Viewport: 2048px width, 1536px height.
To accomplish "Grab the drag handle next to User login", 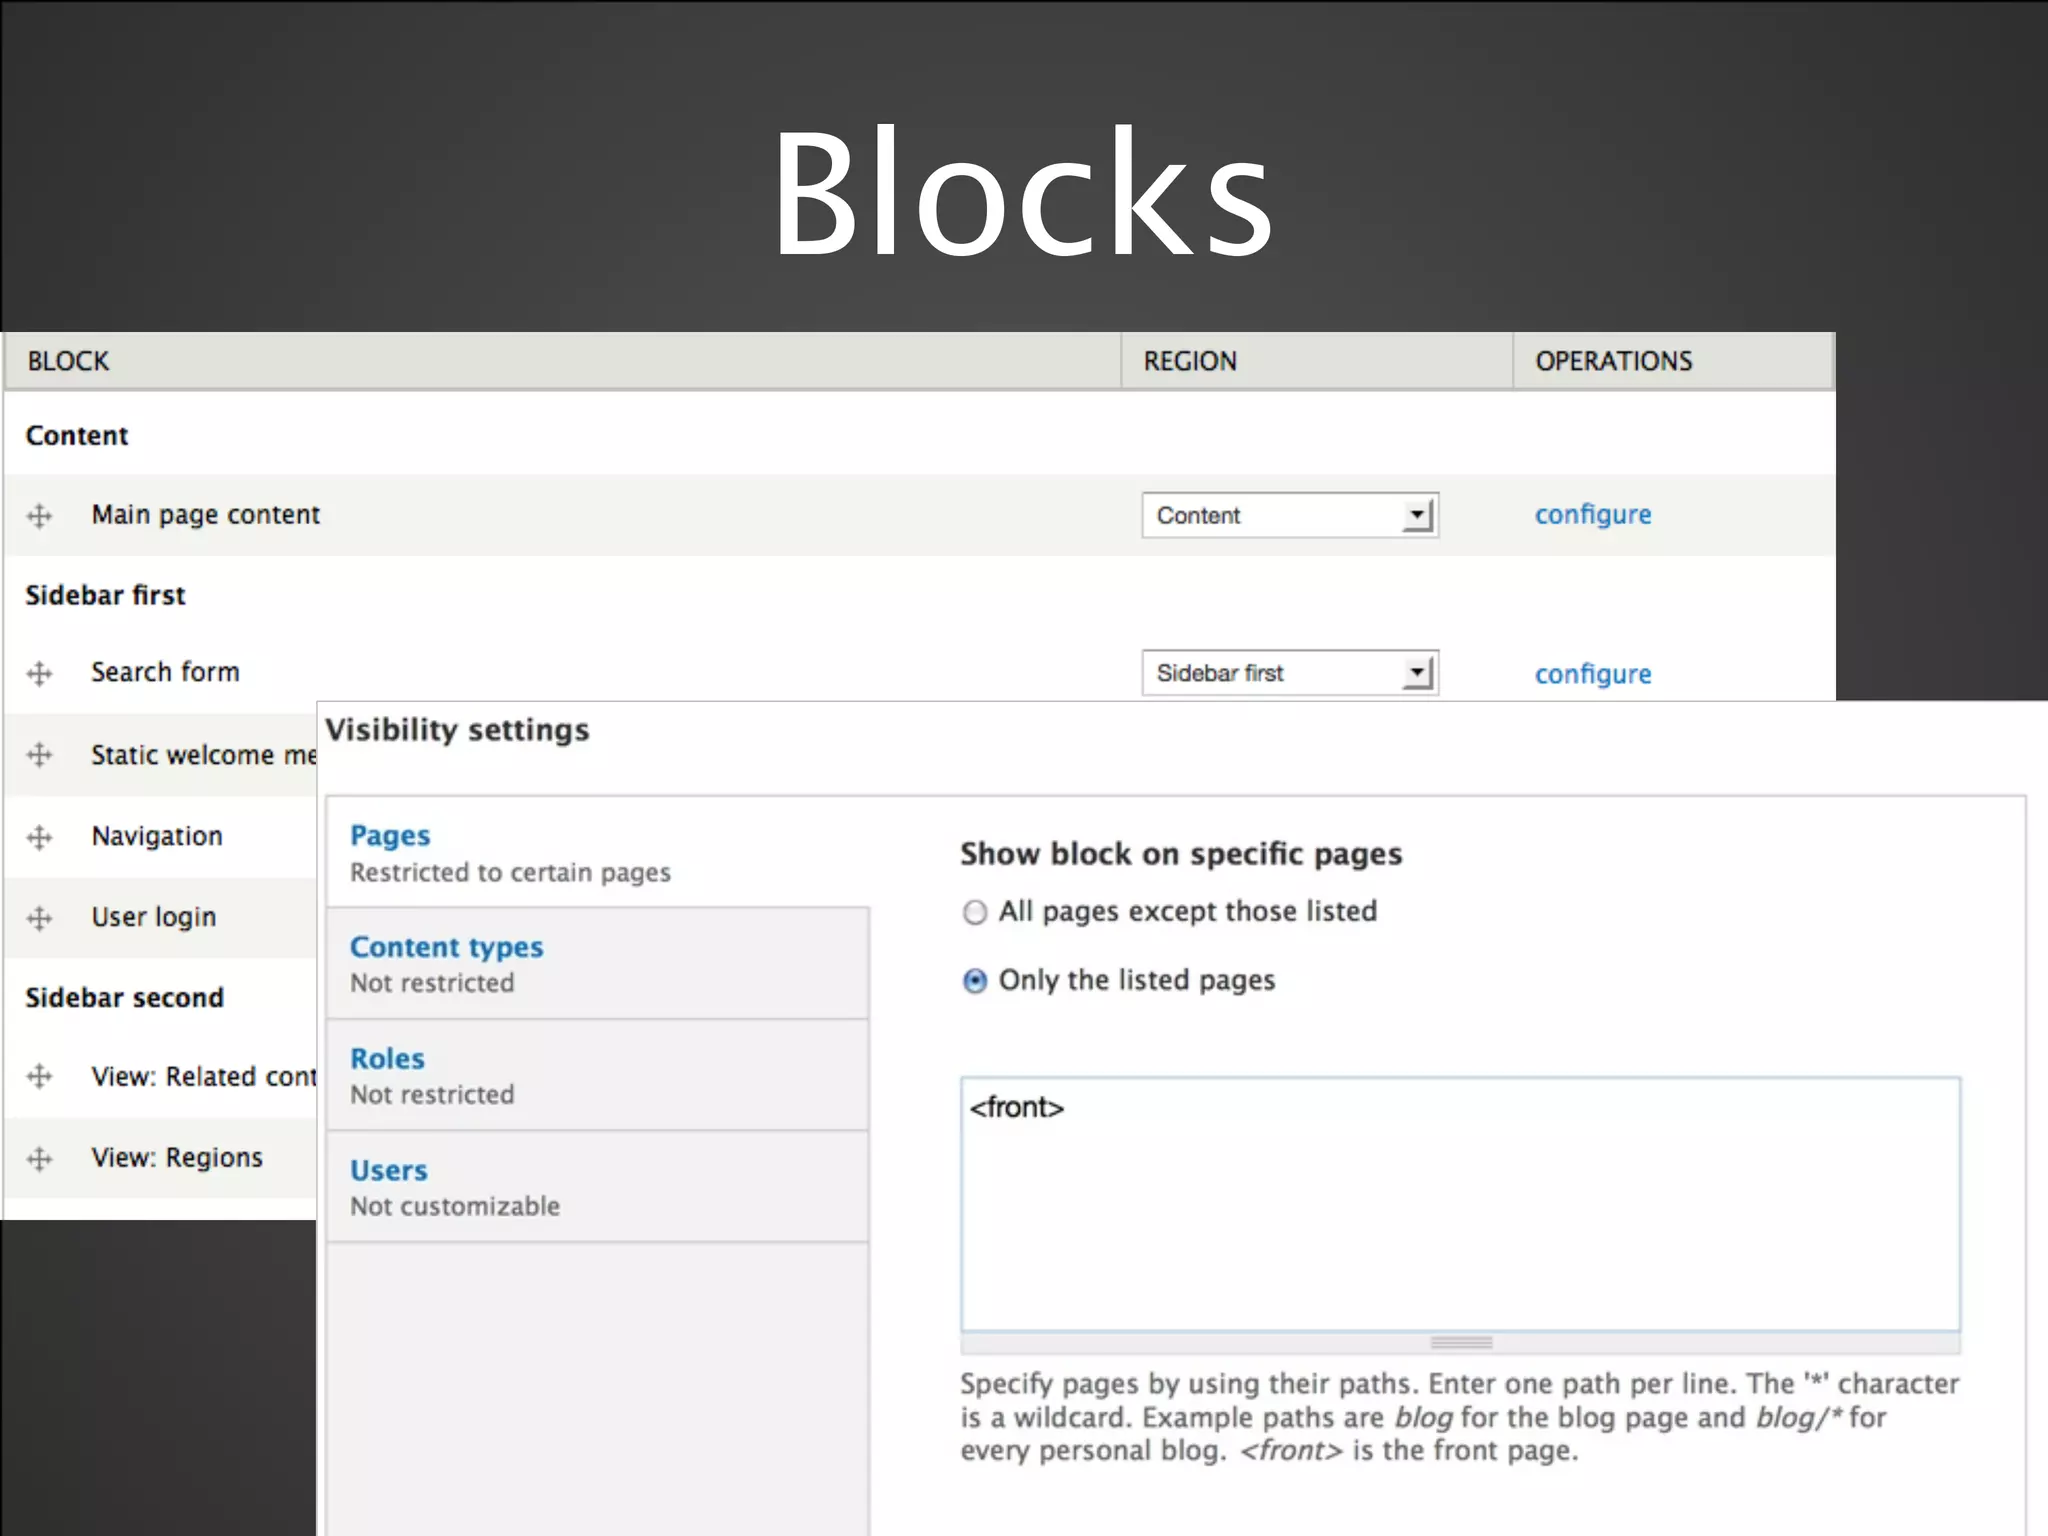I will click(39, 918).
